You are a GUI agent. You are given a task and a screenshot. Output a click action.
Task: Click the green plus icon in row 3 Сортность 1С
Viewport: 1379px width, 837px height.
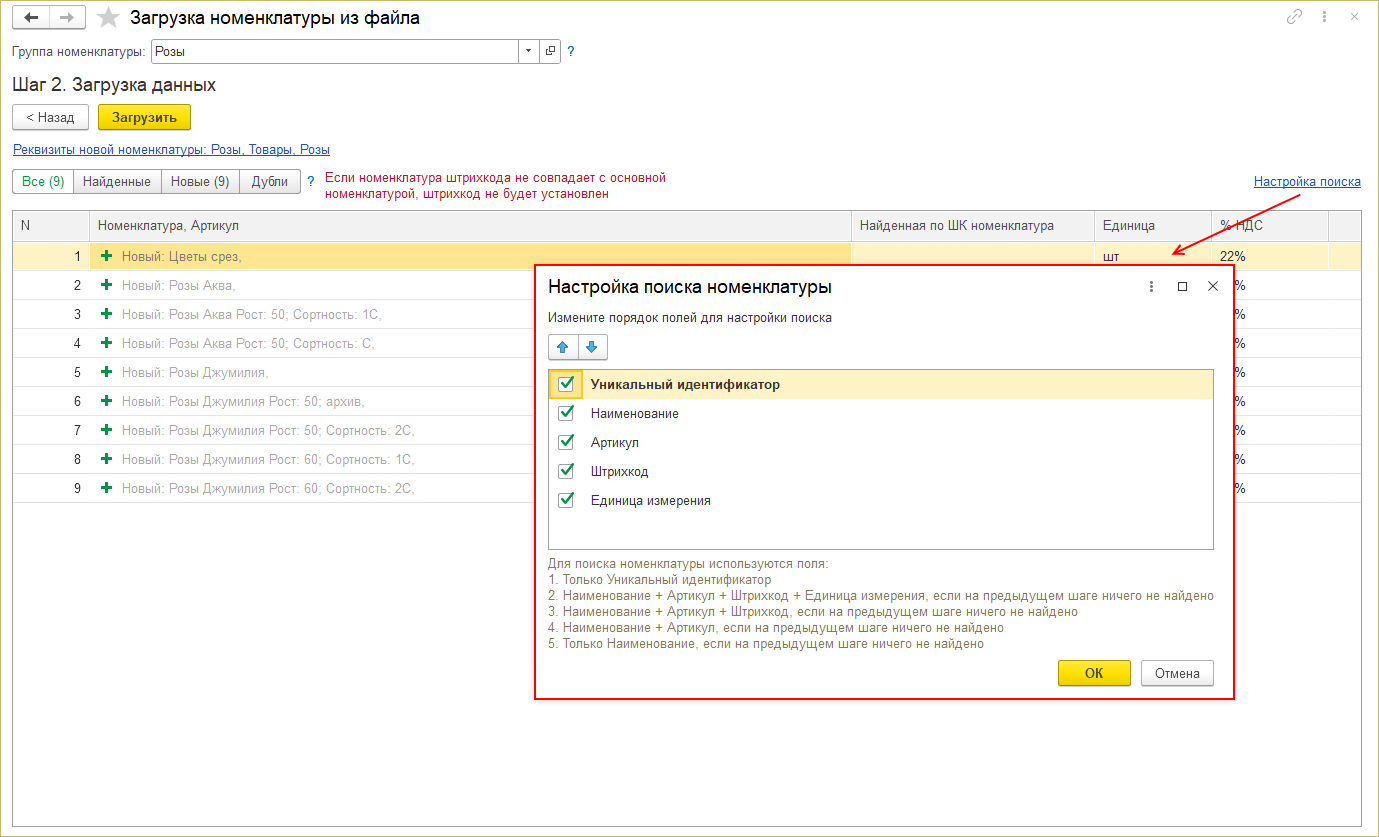(x=107, y=314)
